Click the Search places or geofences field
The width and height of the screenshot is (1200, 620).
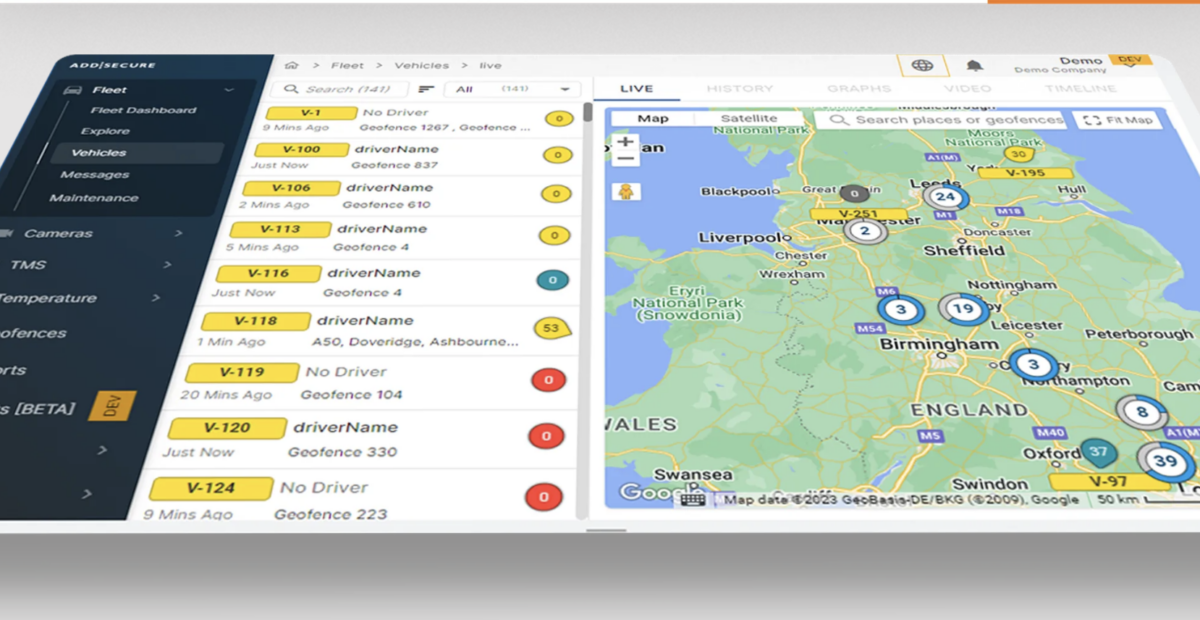[x=950, y=120]
